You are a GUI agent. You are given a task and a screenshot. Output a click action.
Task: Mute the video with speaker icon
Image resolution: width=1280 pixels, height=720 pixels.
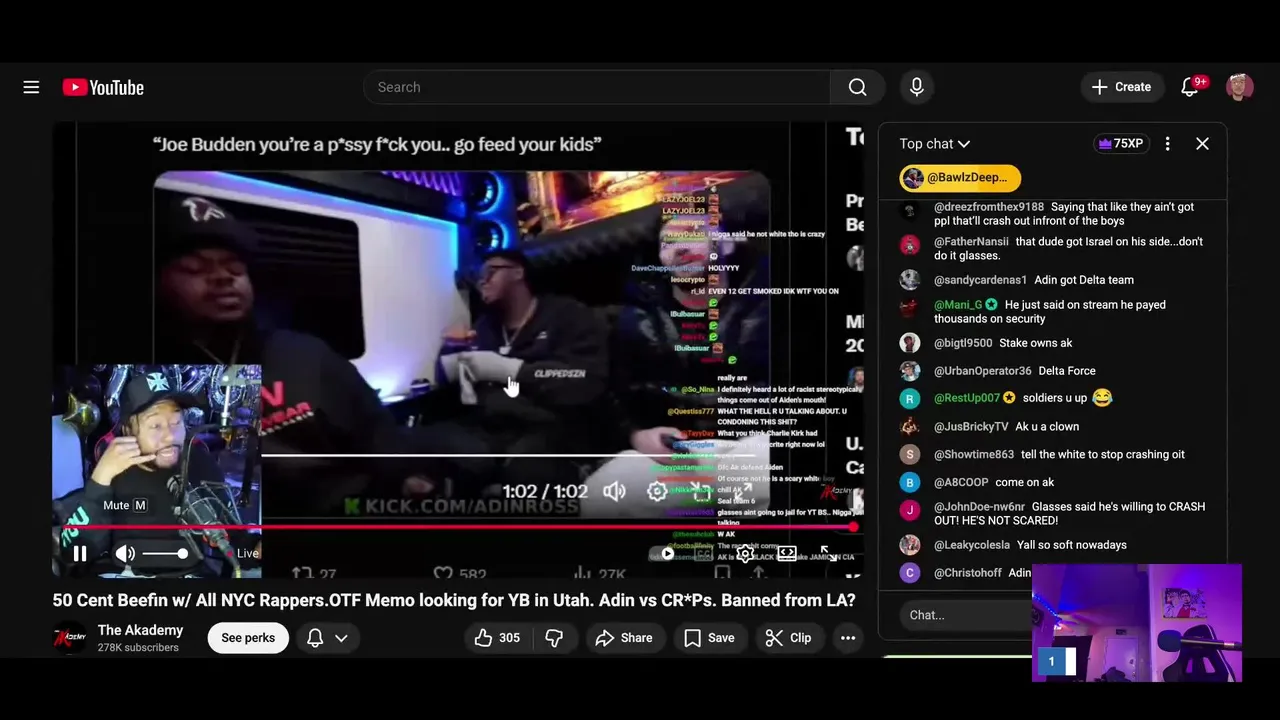click(125, 553)
